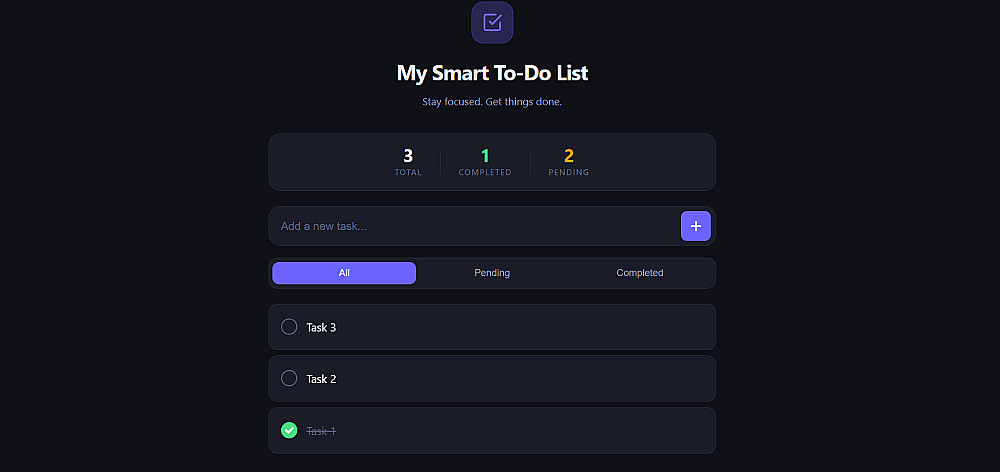Click the TOTAL label in stats card
Screen dimensions: 1000x472
(408, 173)
